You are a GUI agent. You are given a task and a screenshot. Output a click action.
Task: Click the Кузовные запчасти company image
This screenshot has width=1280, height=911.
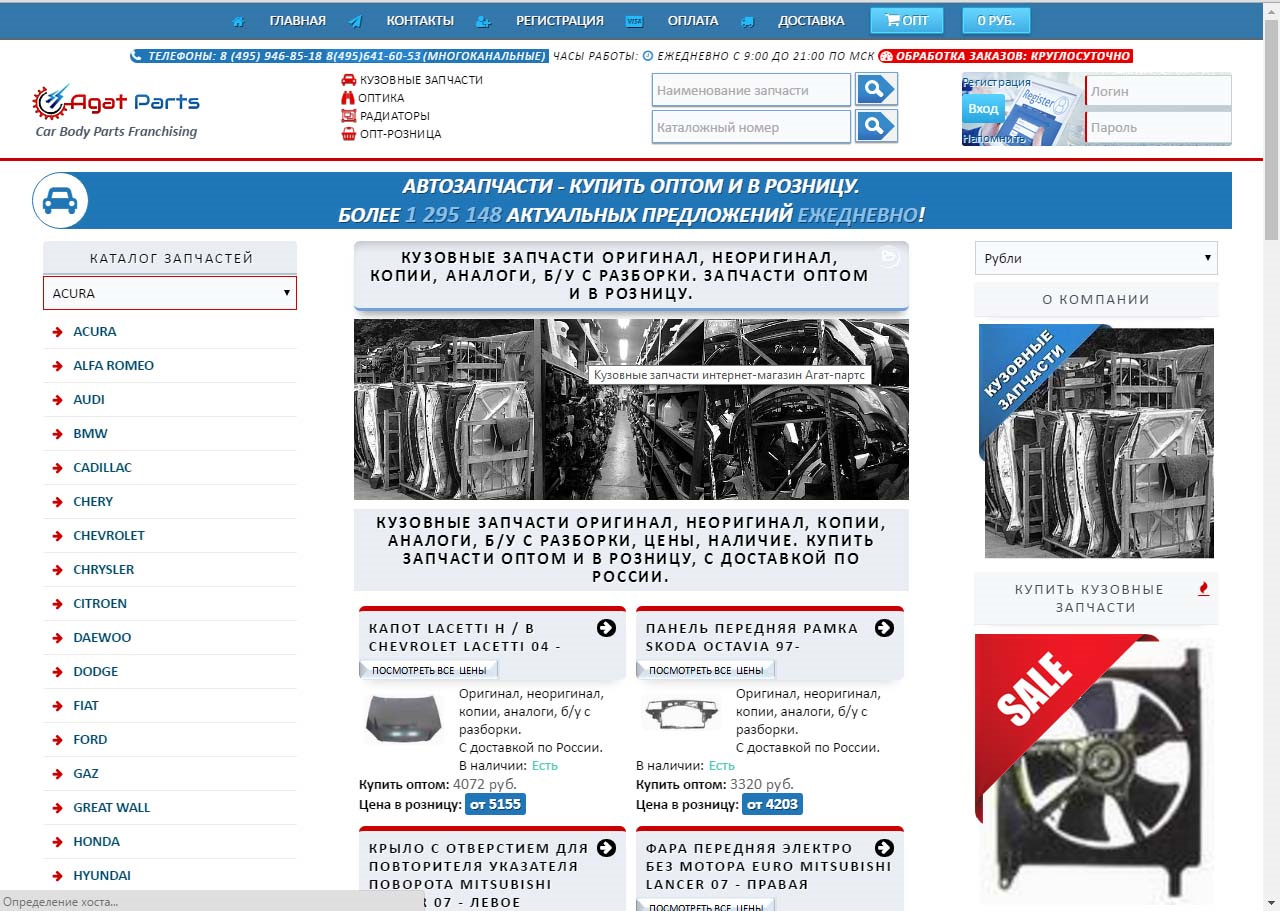tap(1096, 441)
